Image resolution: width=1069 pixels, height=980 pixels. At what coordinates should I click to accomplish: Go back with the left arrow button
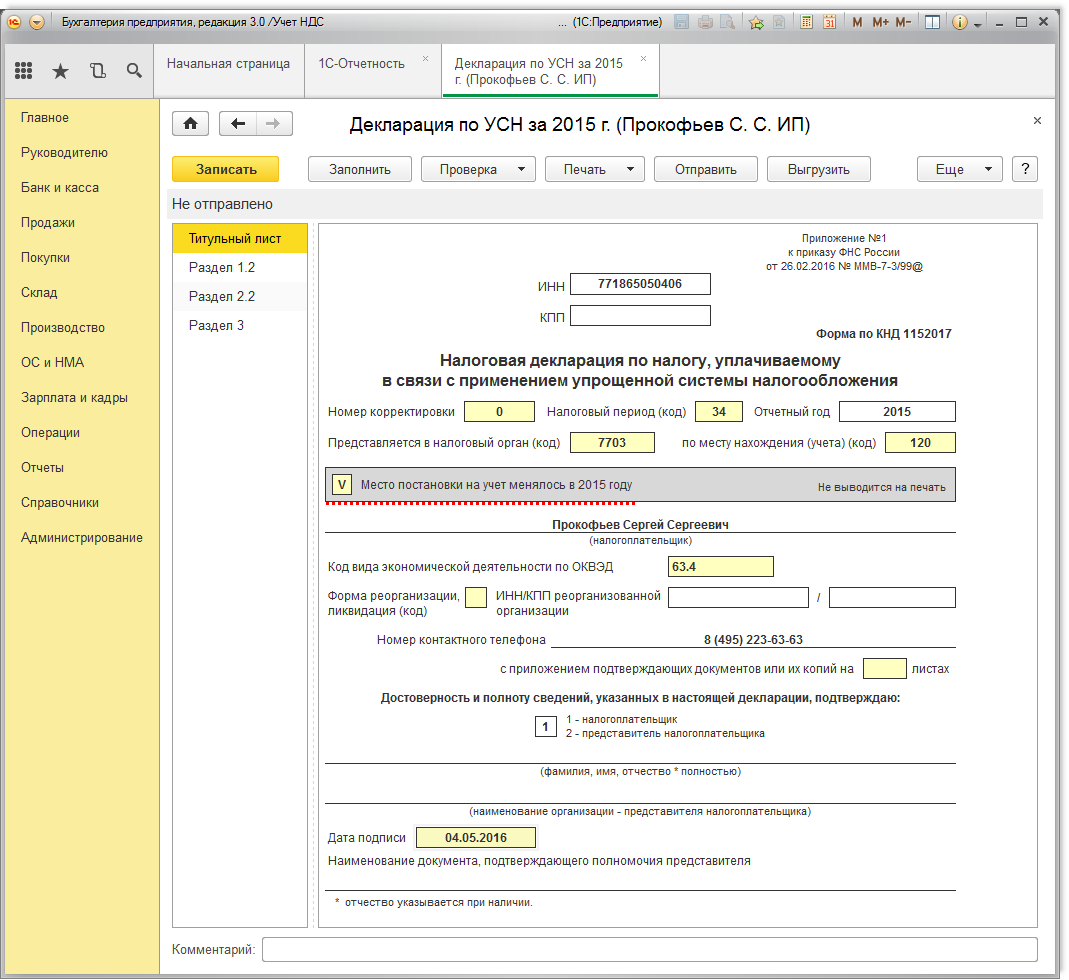(x=238, y=123)
